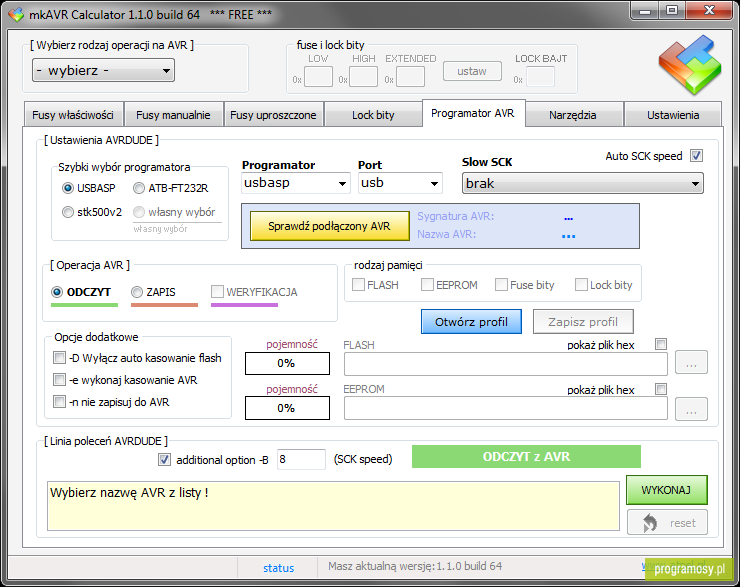Screen dimensions: 740x587
Task: Click the EEPROM pojemność 0% indicator
Action: coord(287,408)
